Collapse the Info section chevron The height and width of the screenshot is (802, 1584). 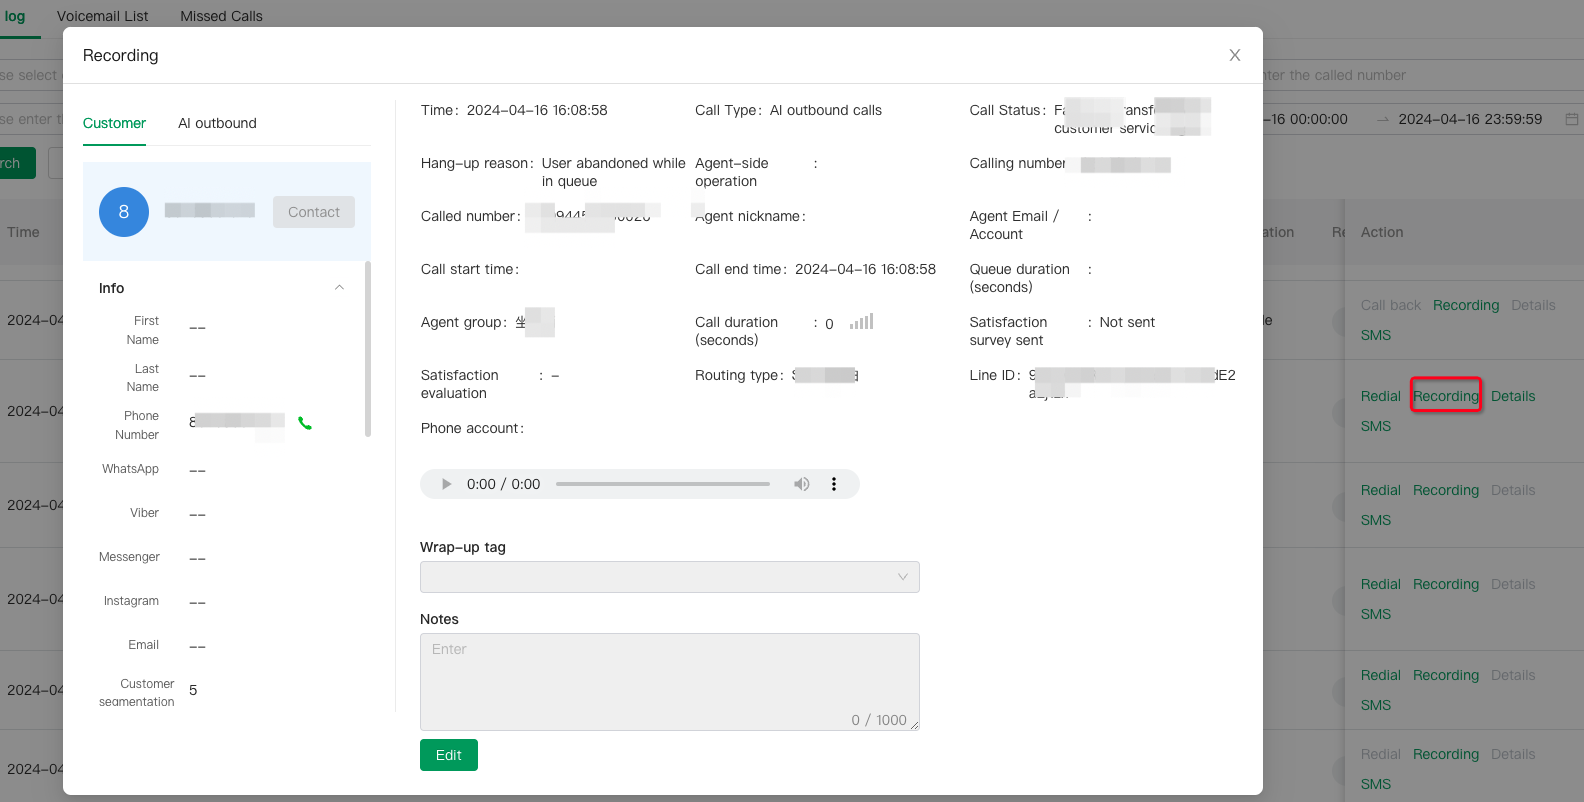pyautogui.click(x=339, y=287)
